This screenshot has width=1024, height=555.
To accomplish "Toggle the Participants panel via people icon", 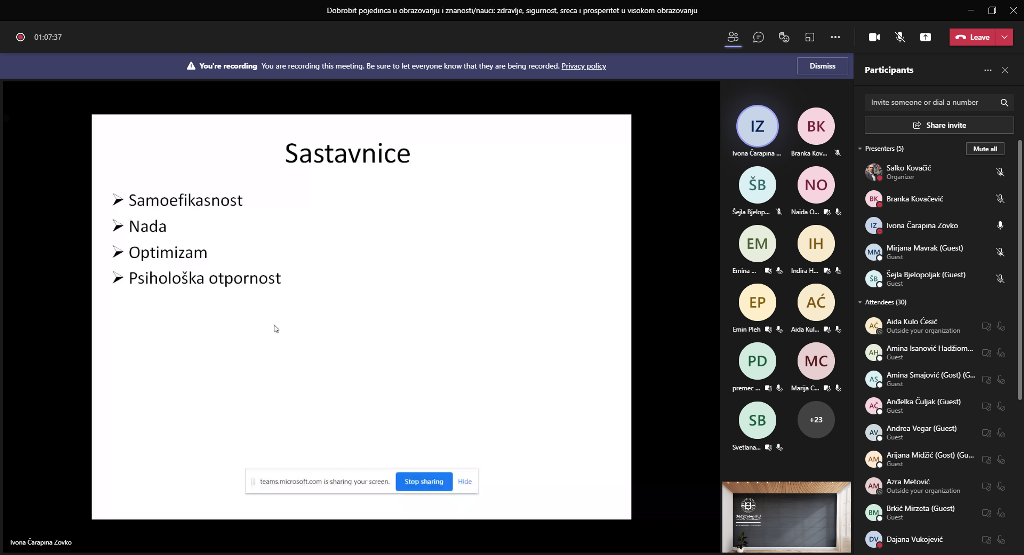I will (x=733, y=37).
